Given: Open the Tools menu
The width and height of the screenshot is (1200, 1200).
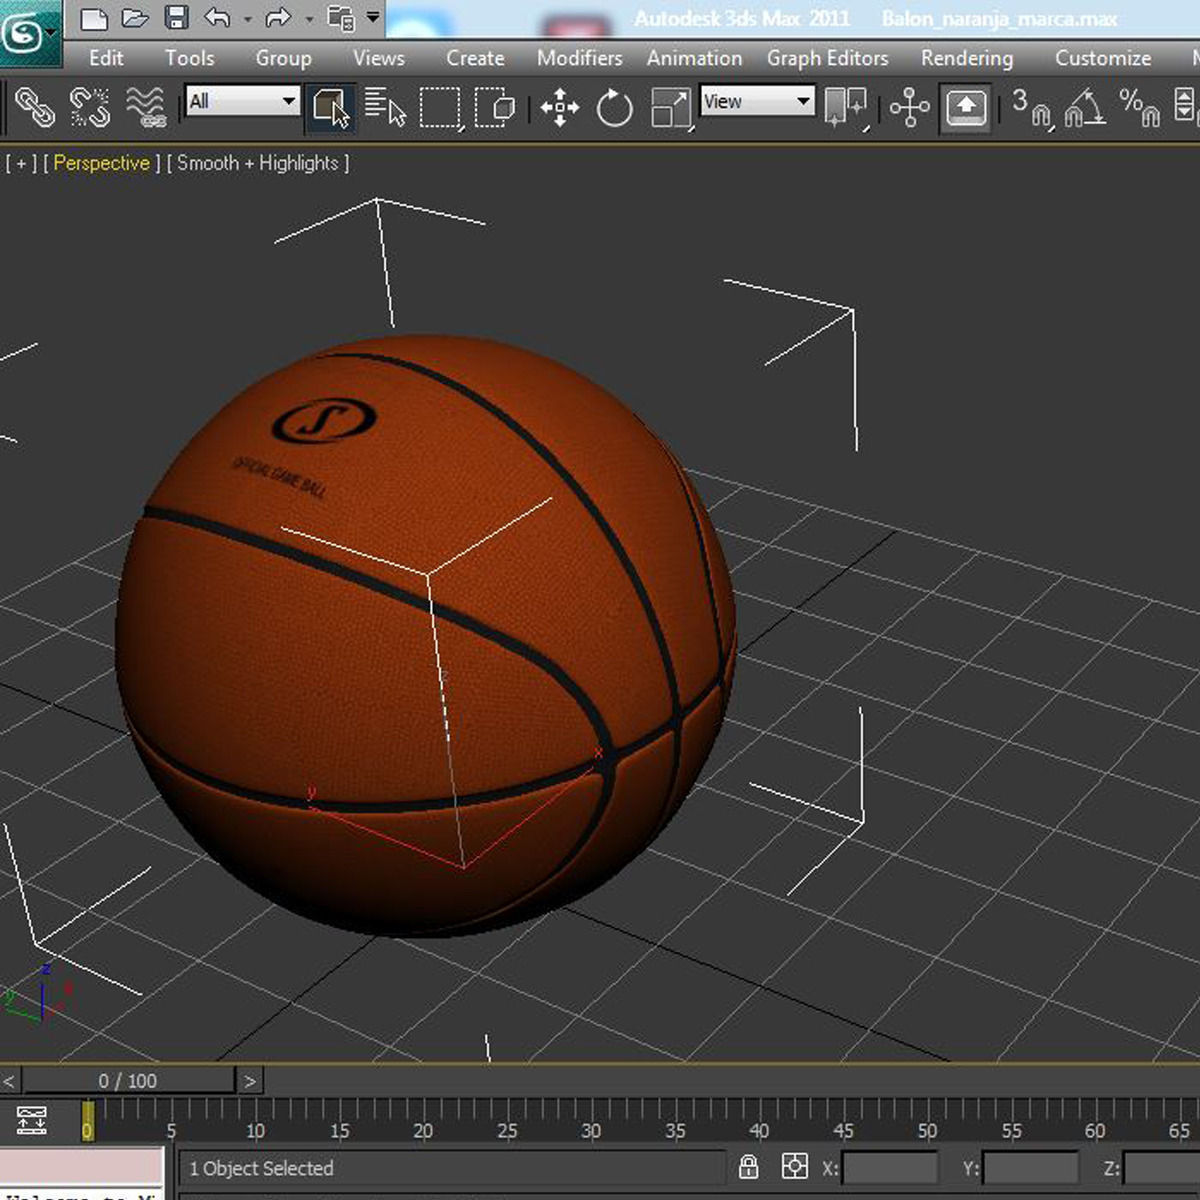Looking at the screenshot, I should tap(190, 58).
